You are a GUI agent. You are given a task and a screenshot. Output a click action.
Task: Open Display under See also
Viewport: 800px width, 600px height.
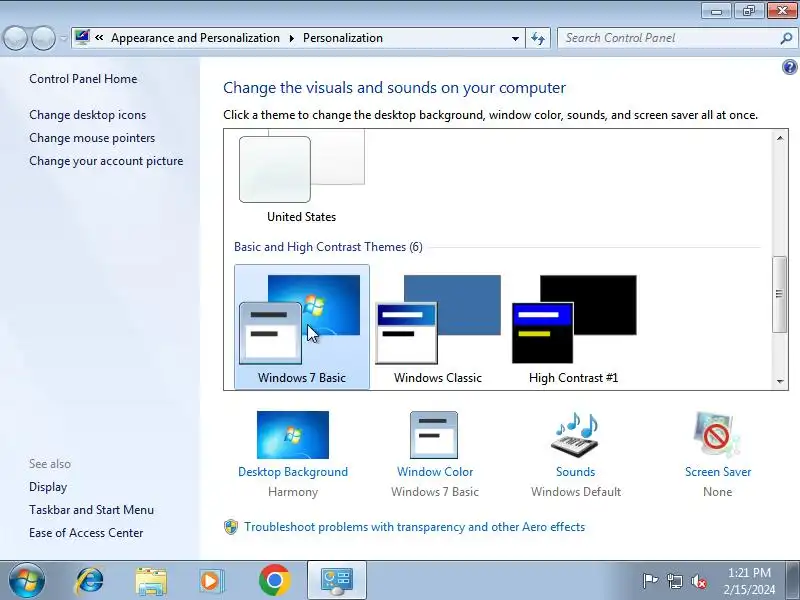(48, 487)
